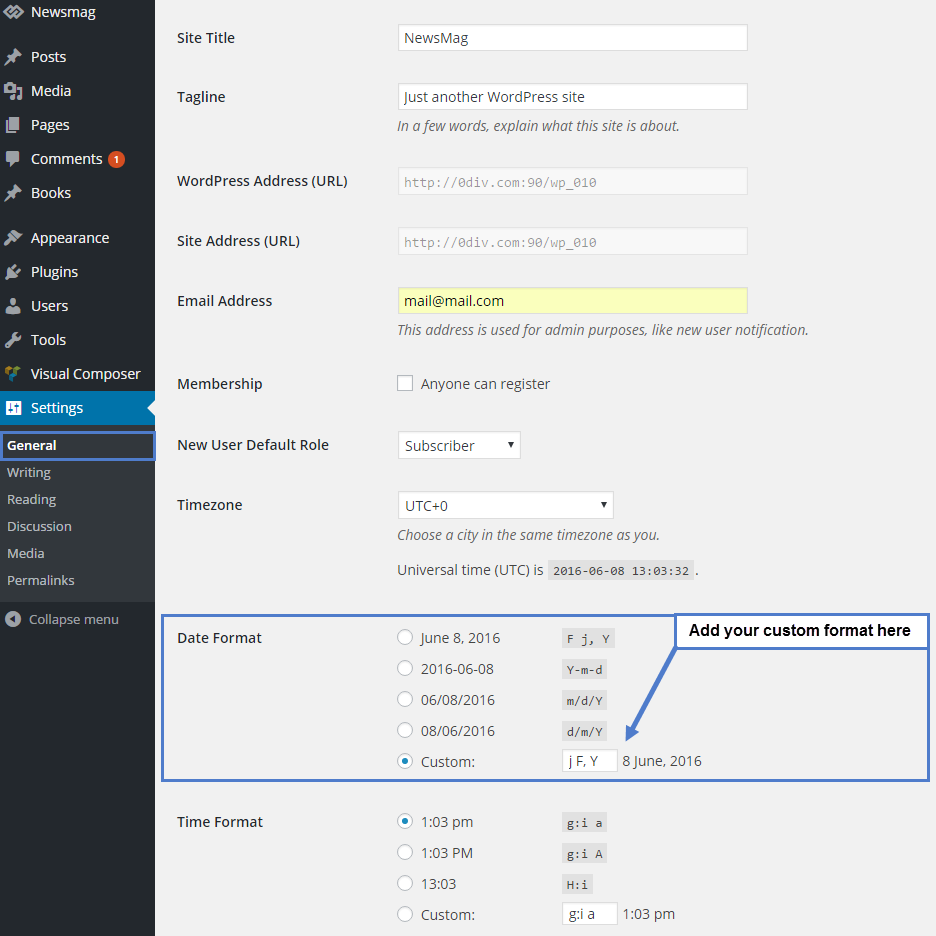
Task: Click the Plugins plug icon
Action: (13, 272)
